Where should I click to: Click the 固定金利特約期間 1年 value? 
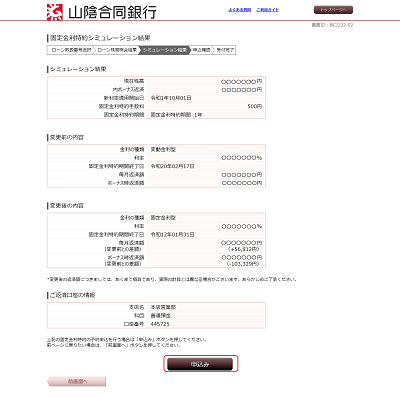176,115
